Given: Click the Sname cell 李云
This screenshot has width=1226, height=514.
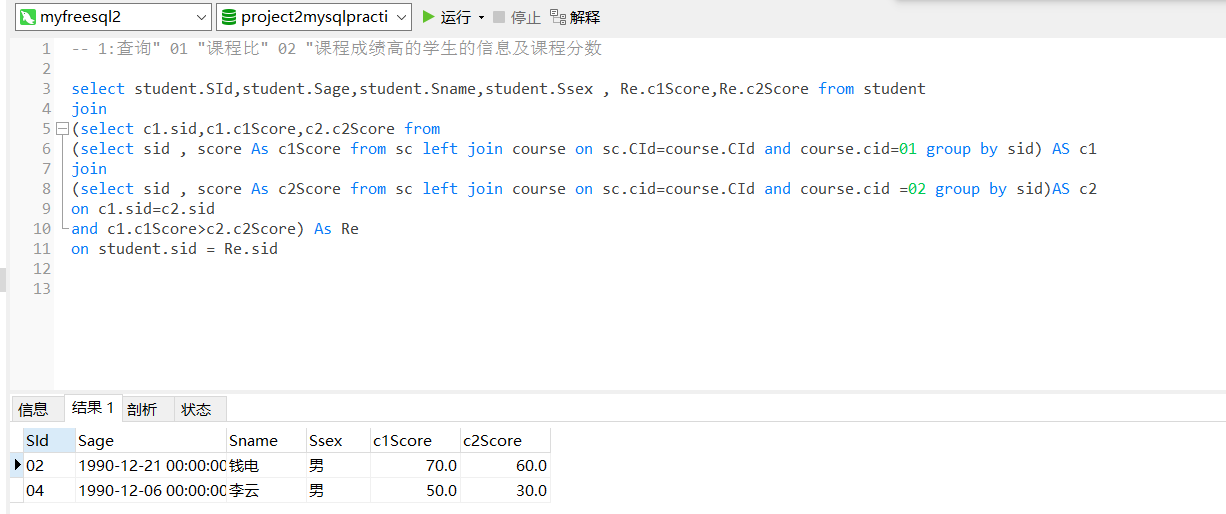Looking at the screenshot, I should click(266, 490).
